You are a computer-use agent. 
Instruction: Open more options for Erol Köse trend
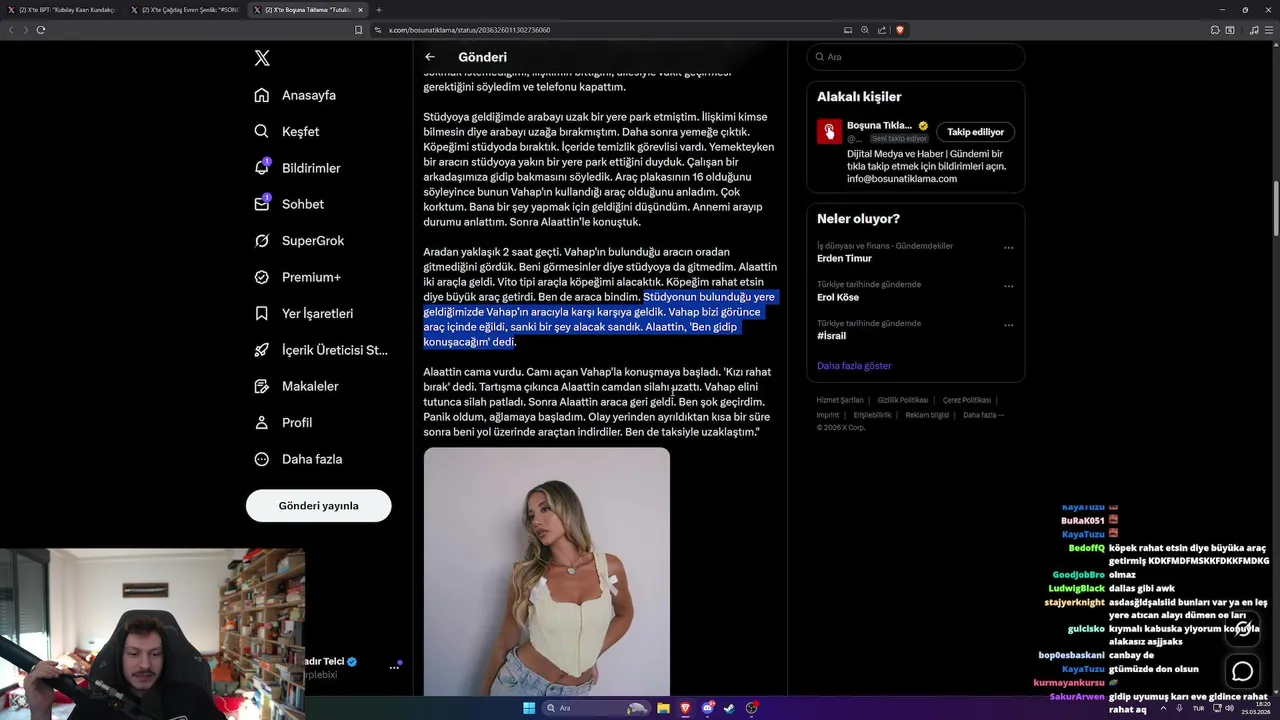click(1008, 286)
